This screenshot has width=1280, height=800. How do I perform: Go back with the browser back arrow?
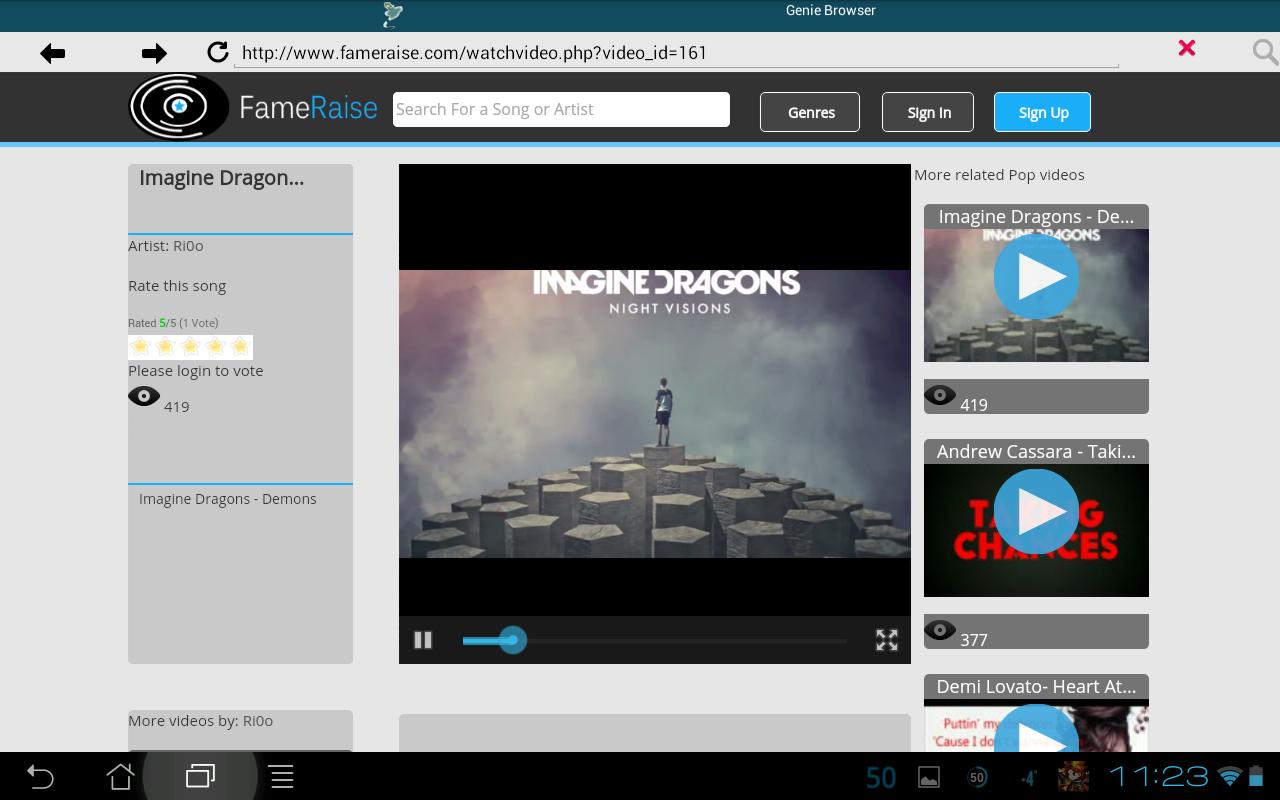(53, 53)
